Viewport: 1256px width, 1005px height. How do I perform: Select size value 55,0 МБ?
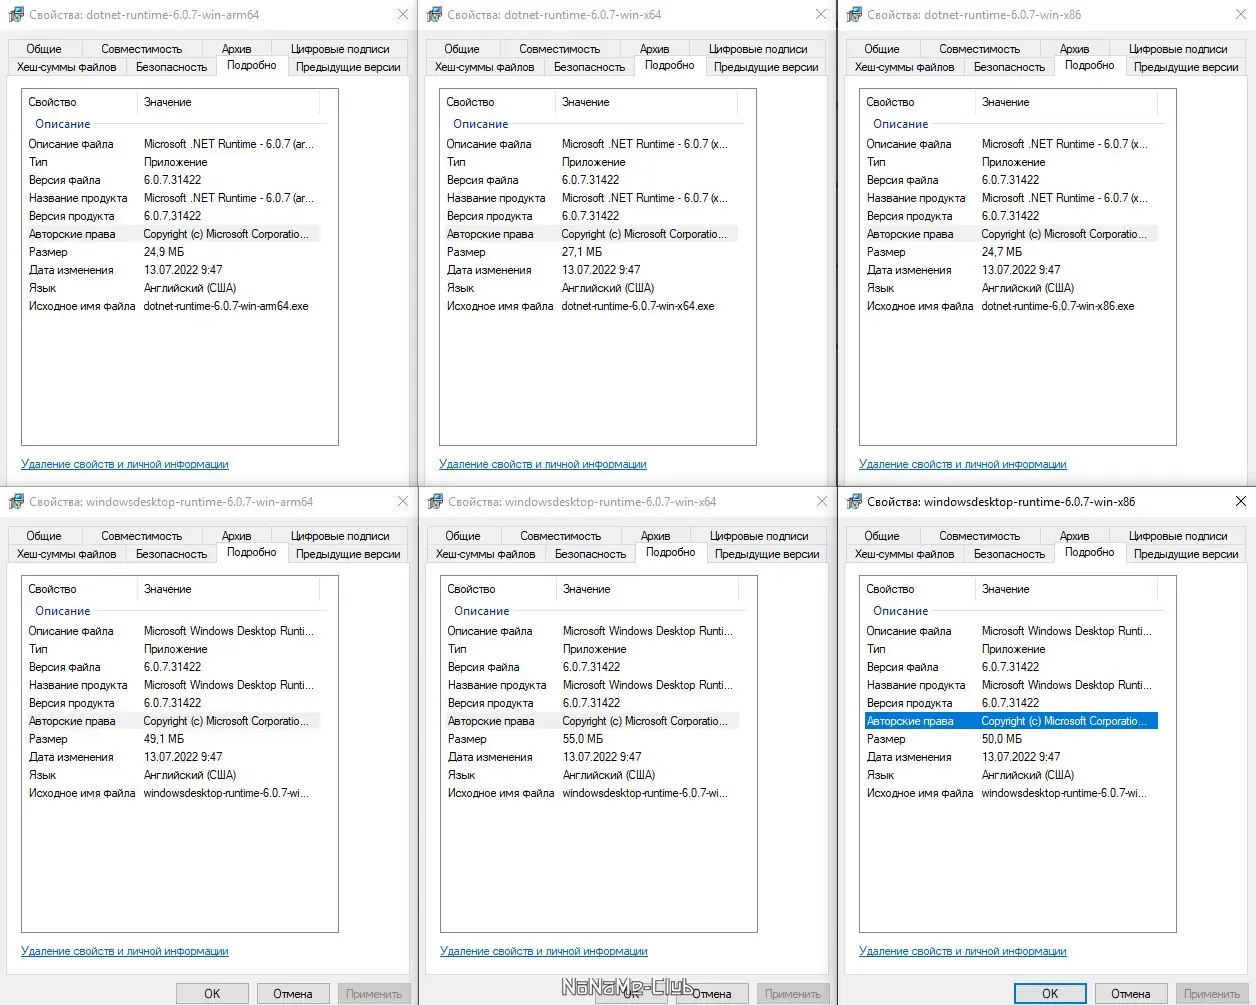click(x=583, y=739)
